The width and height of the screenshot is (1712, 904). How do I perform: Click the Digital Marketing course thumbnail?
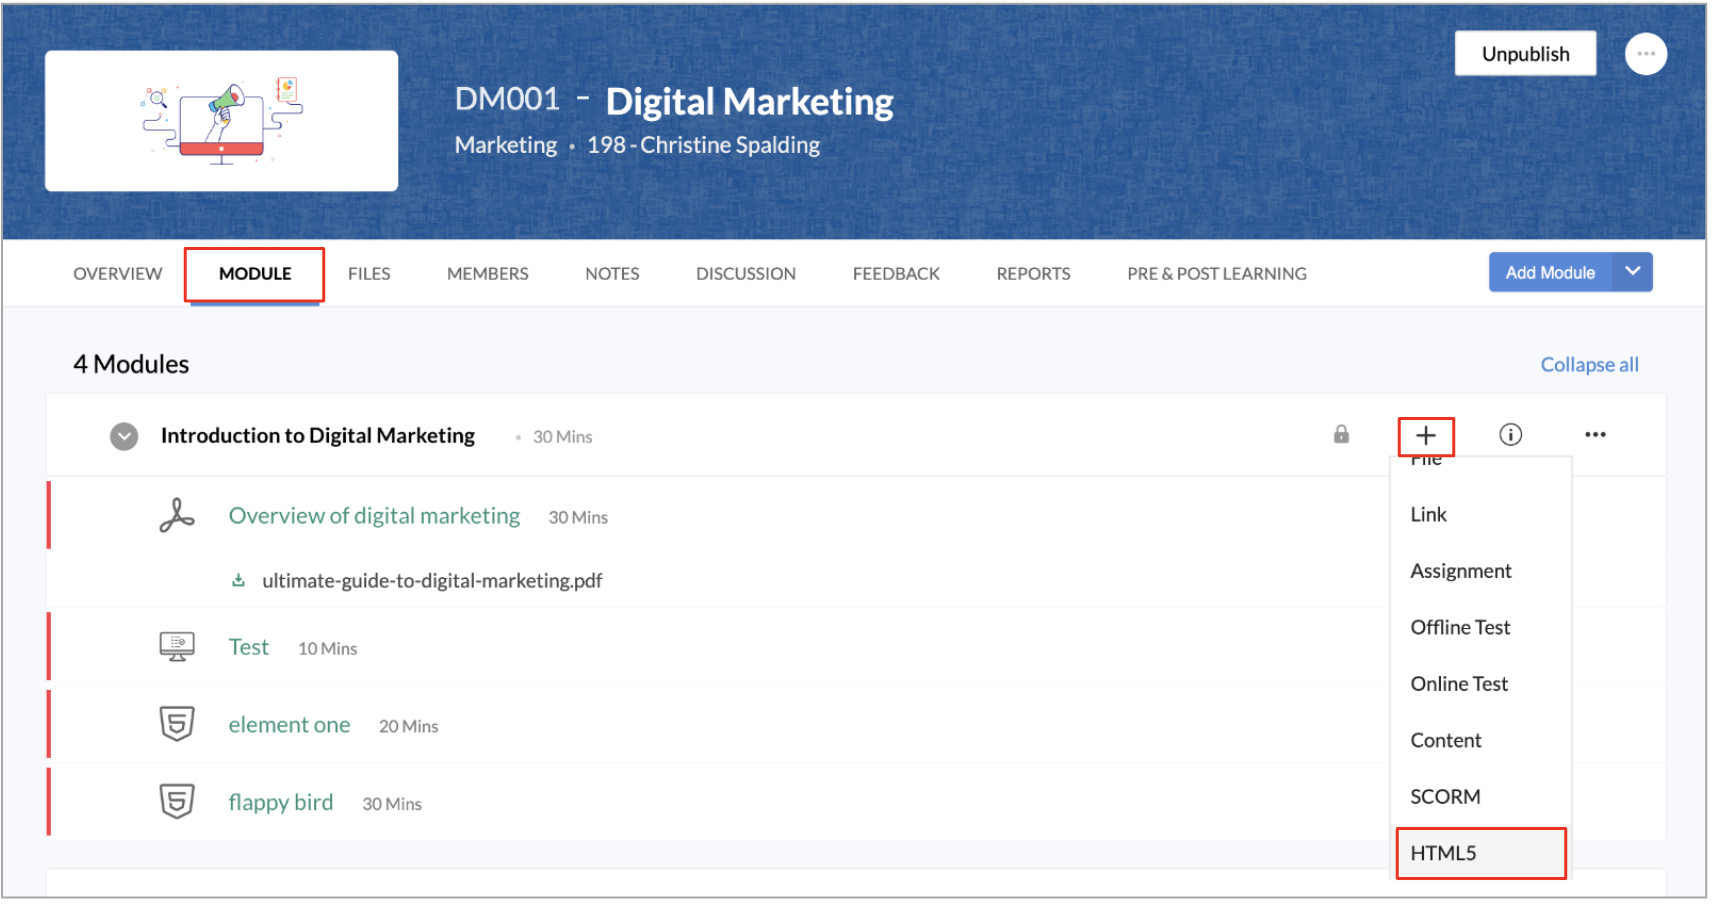[x=221, y=121]
